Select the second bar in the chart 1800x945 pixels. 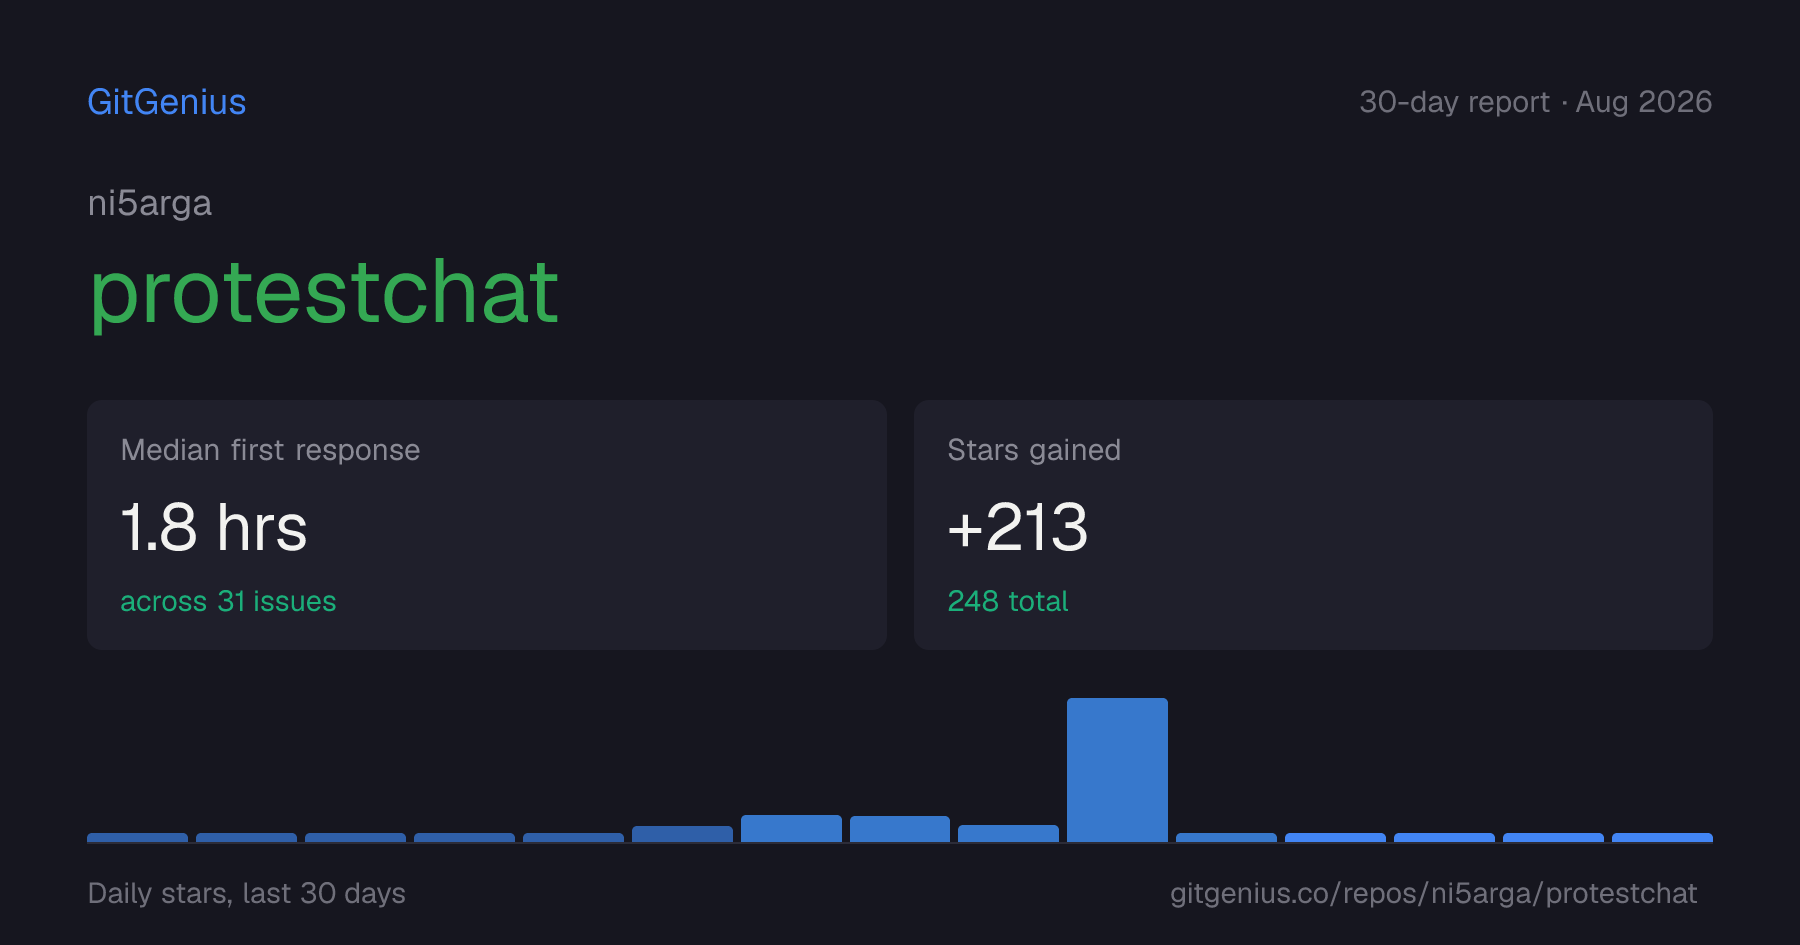point(246,837)
